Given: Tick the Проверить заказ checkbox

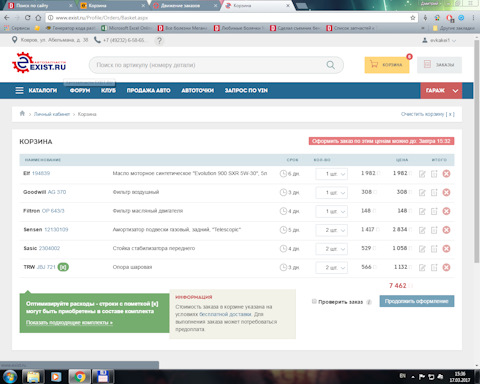Looking at the screenshot, I should tap(314, 301).
